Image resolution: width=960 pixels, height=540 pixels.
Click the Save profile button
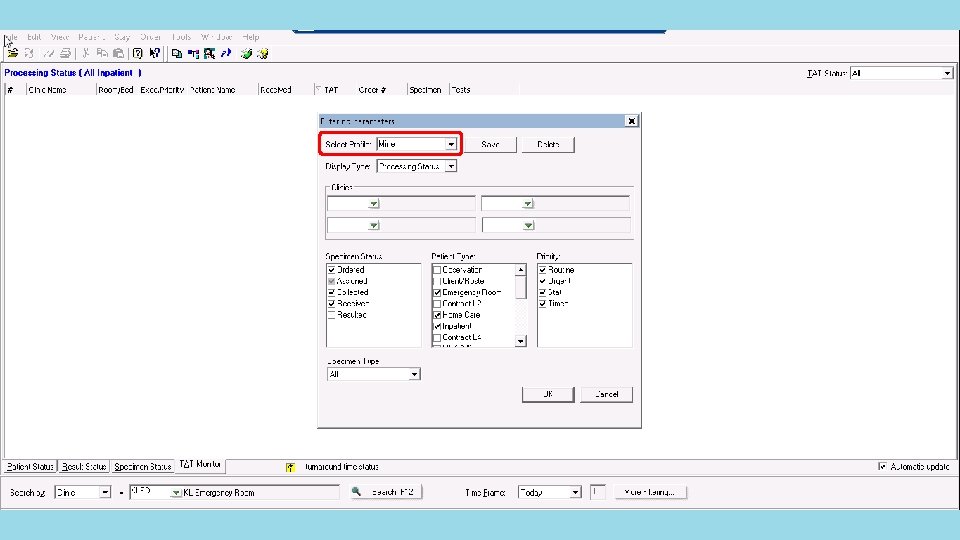pyautogui.click(x=490, y=144)
